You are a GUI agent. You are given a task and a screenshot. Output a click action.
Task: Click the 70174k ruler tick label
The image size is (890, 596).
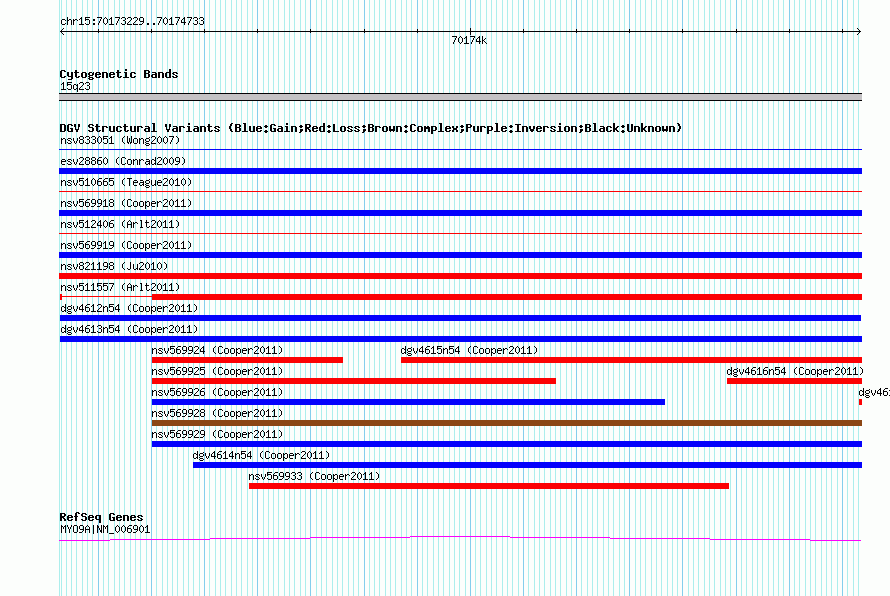pyautogui.click(x=469, y=40)
